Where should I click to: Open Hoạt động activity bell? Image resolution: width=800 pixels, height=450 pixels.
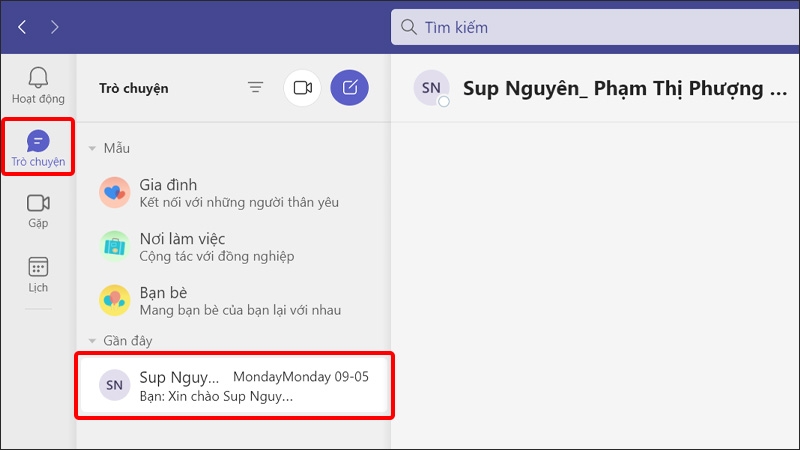38,85
